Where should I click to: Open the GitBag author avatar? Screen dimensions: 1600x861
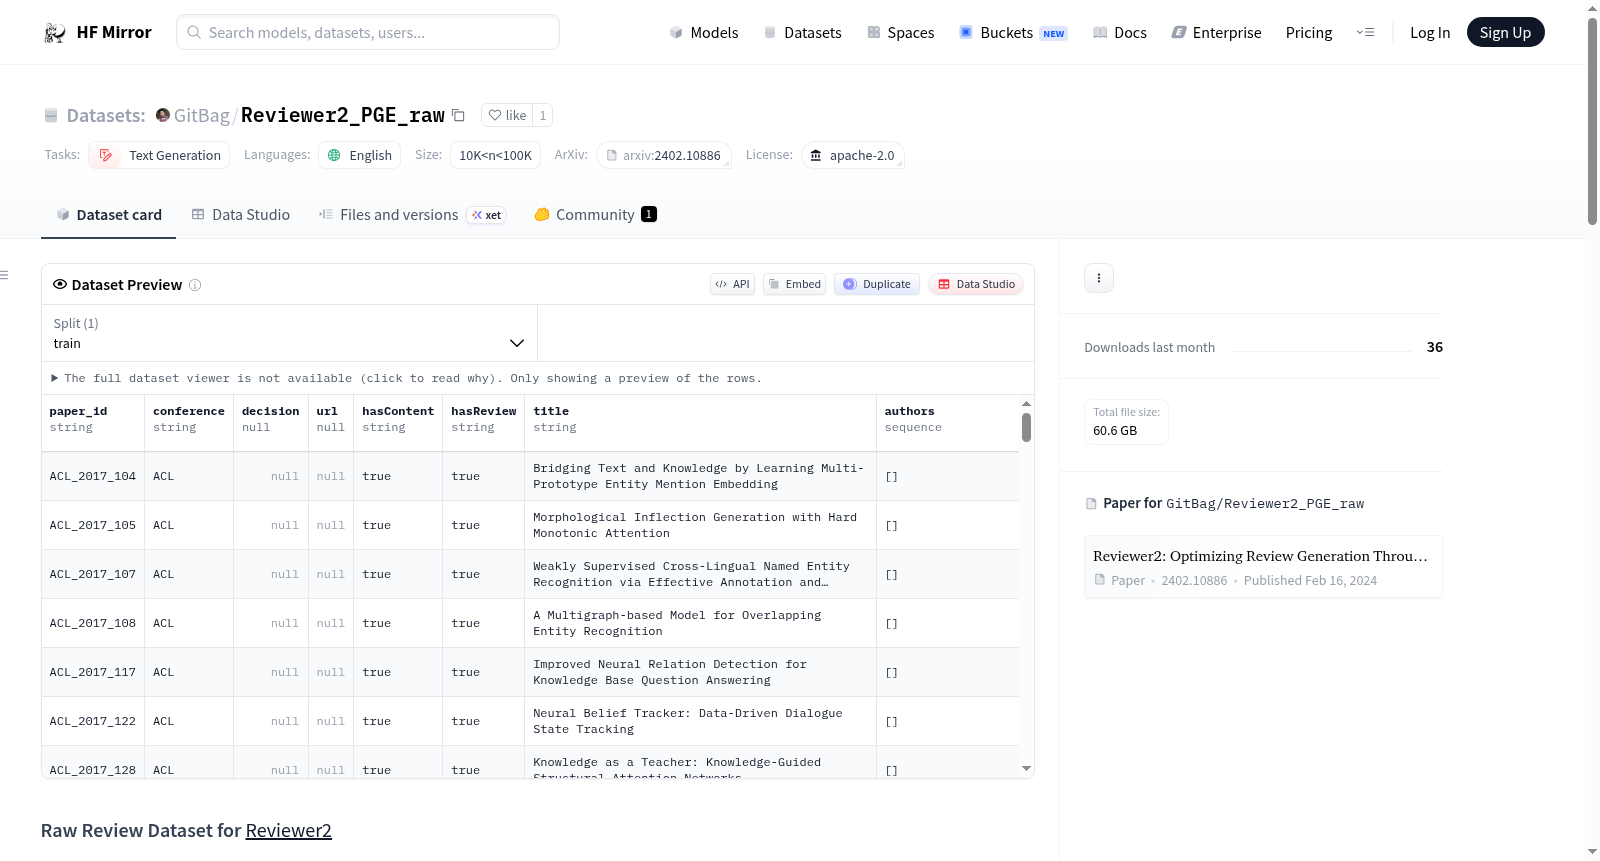coord(163,115)
